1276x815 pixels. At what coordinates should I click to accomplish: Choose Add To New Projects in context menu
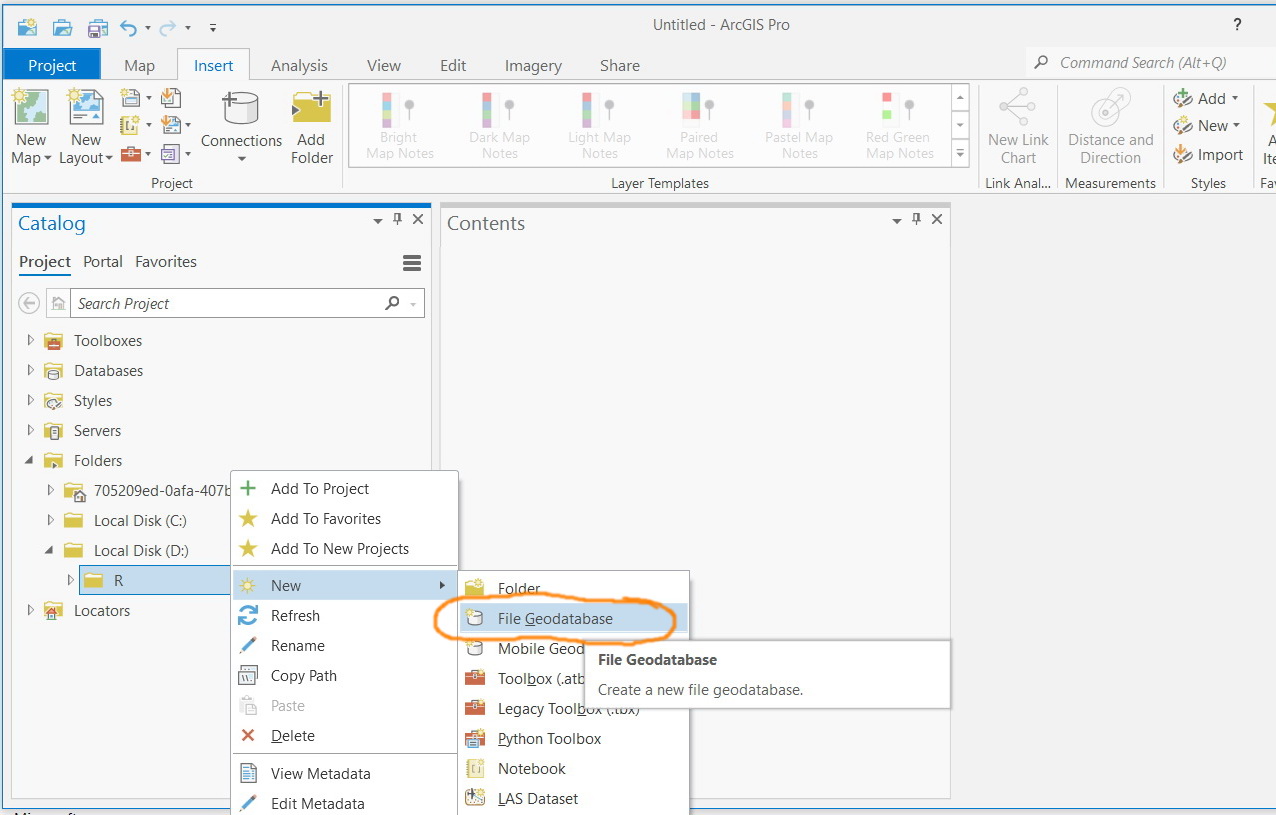pos(344,548)
